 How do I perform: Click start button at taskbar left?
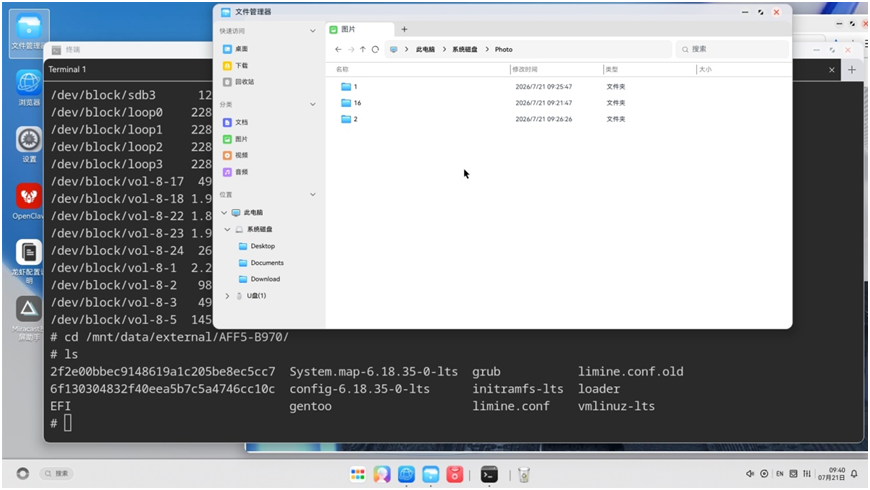click(23, 473)
